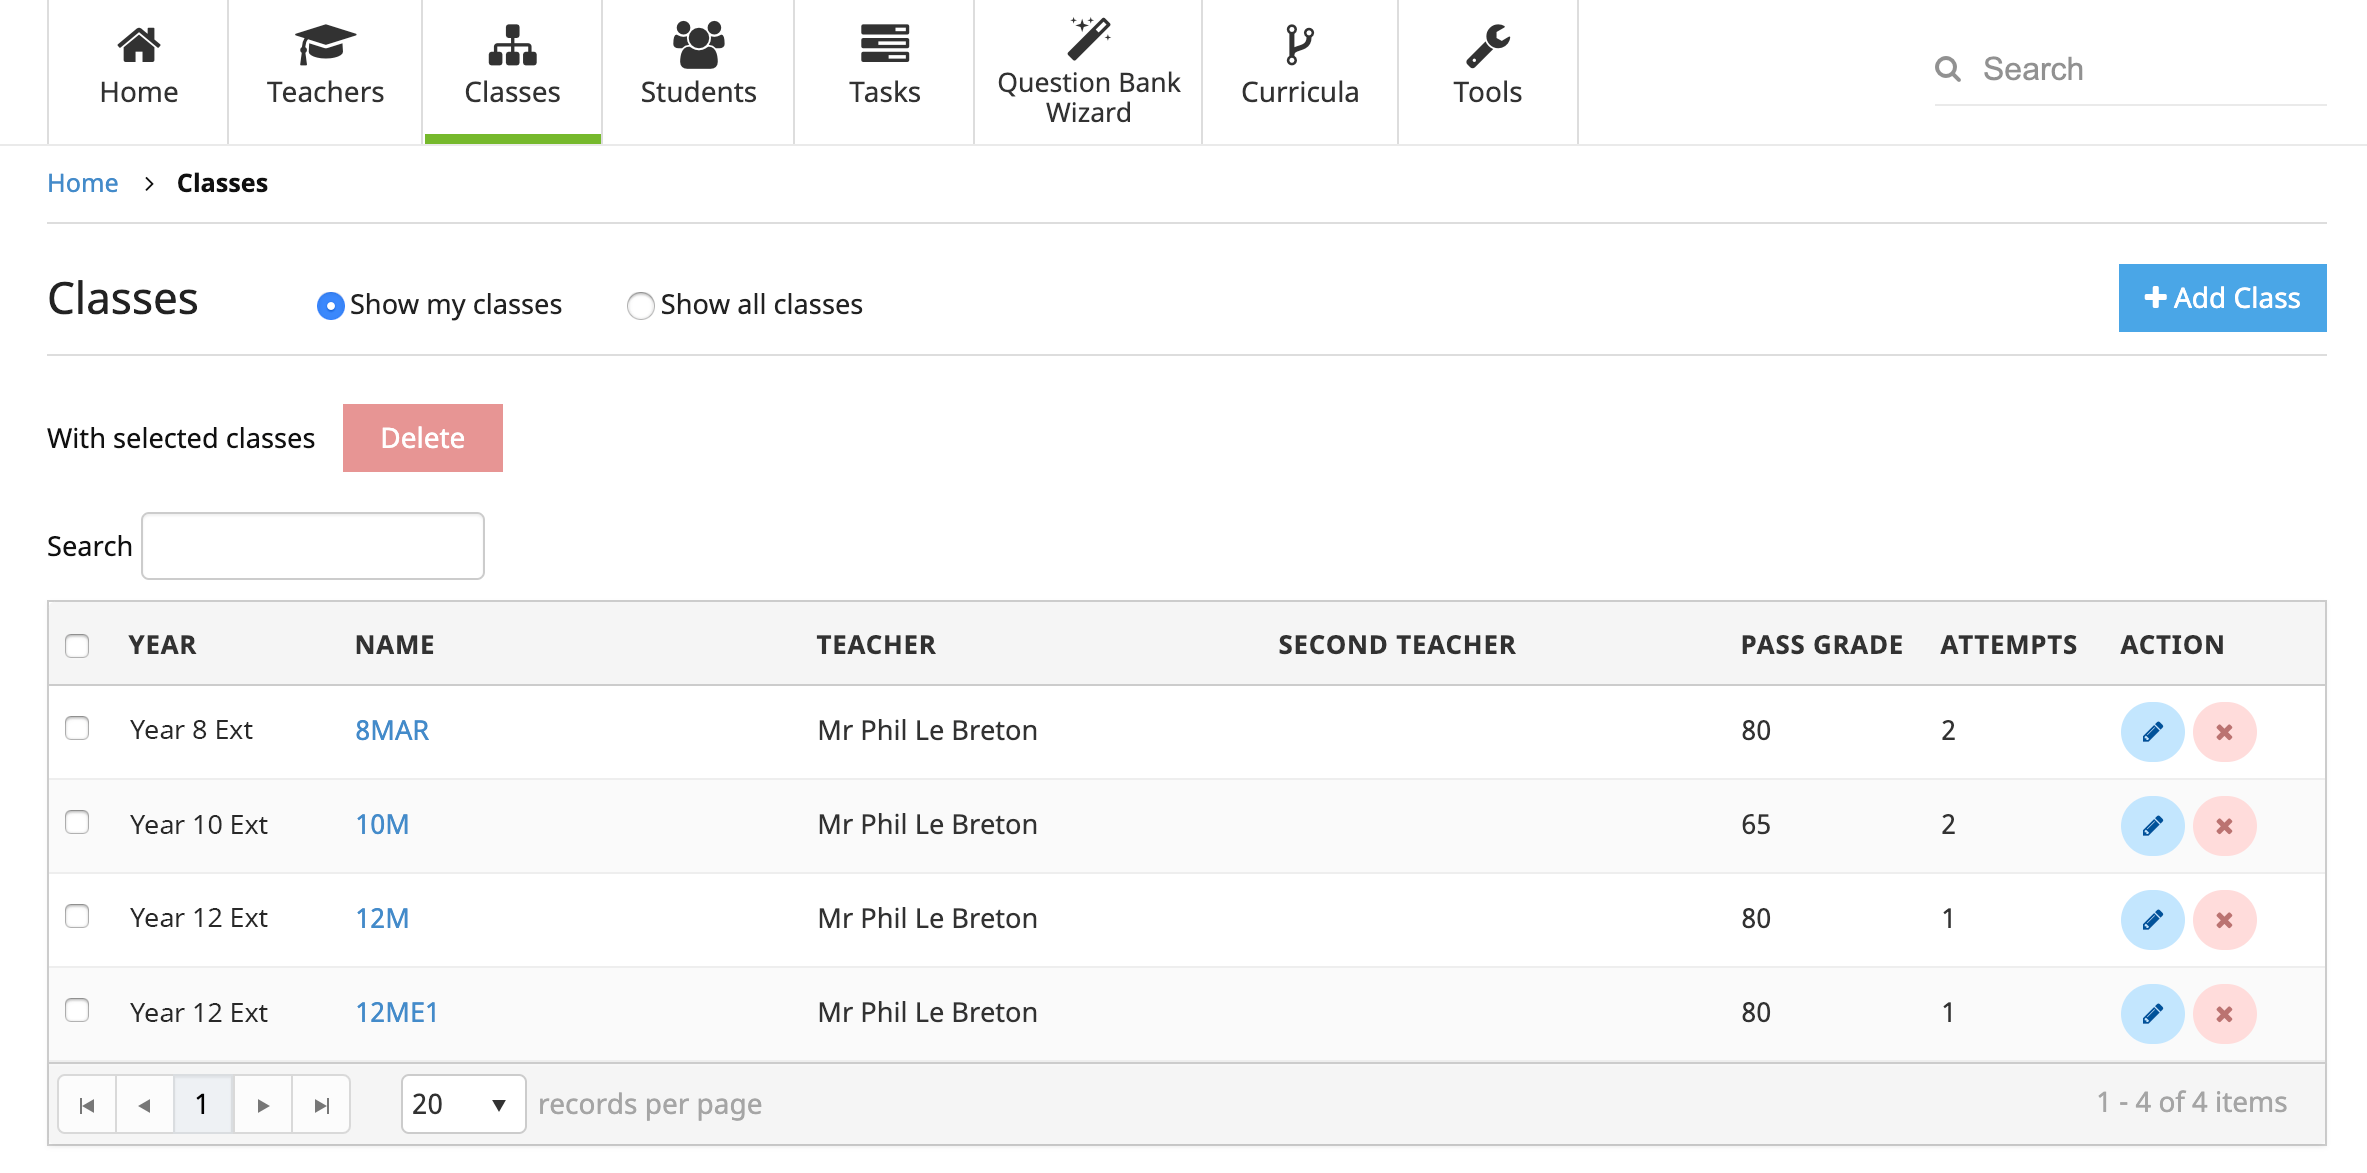Tick the checkbox for the 8MAR row
This screenshot has width=2367, height=1173.
[77, 728]
